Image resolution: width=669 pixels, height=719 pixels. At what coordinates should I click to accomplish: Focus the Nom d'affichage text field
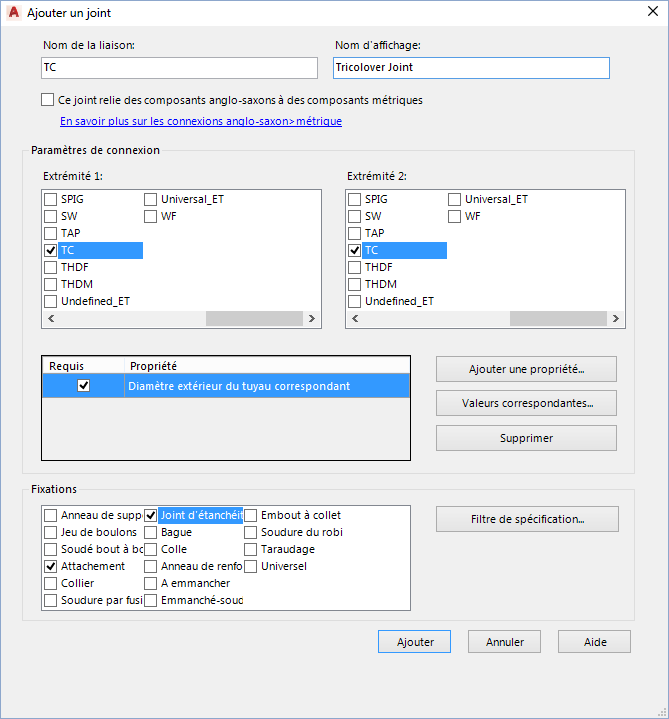[x=471, y=67]
